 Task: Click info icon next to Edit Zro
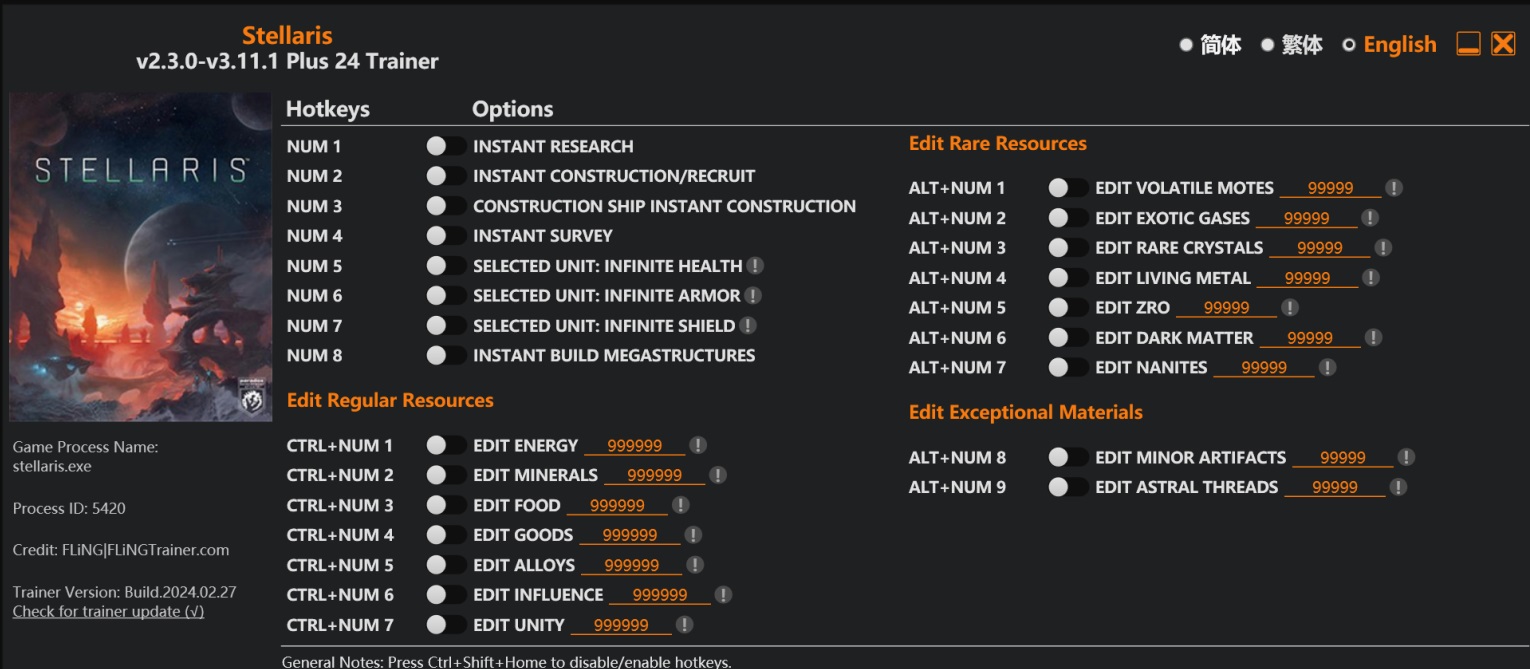point(1290,308)
